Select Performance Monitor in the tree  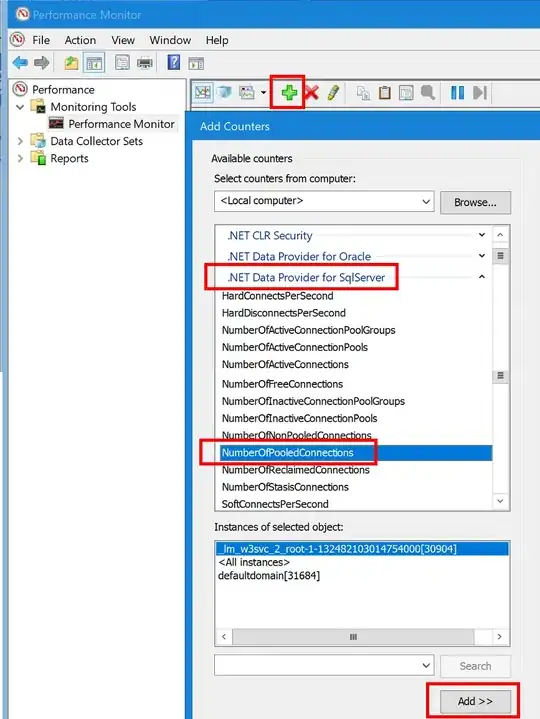pos(121,124)
